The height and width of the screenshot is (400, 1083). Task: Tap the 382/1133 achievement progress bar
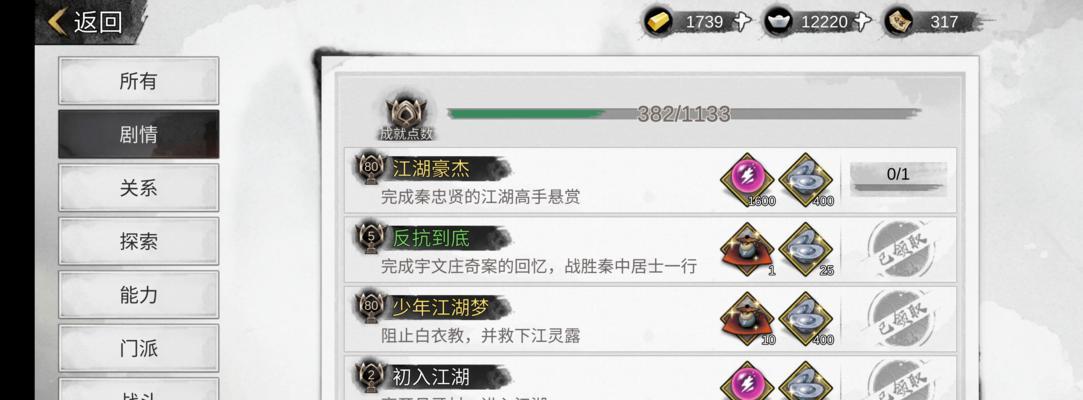click(x=684, y=113)
